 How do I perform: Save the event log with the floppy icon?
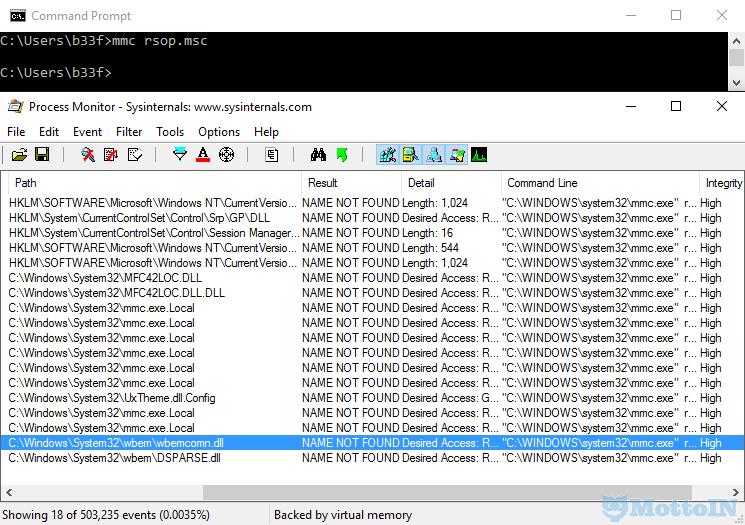[x=42, y=155]
